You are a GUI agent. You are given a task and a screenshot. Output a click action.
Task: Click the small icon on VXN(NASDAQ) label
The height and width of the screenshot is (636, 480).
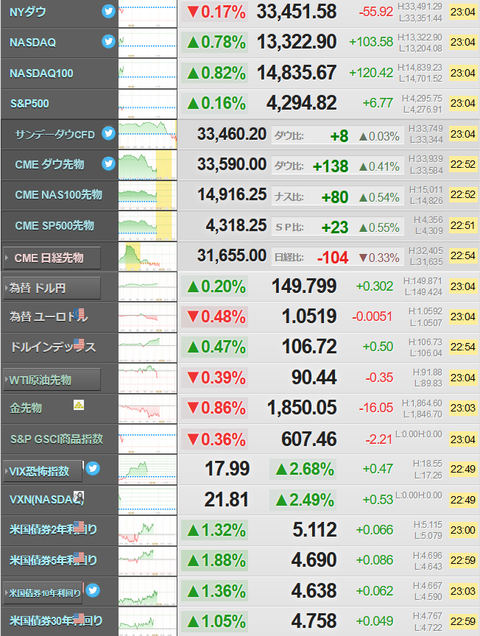click(79, 496)
